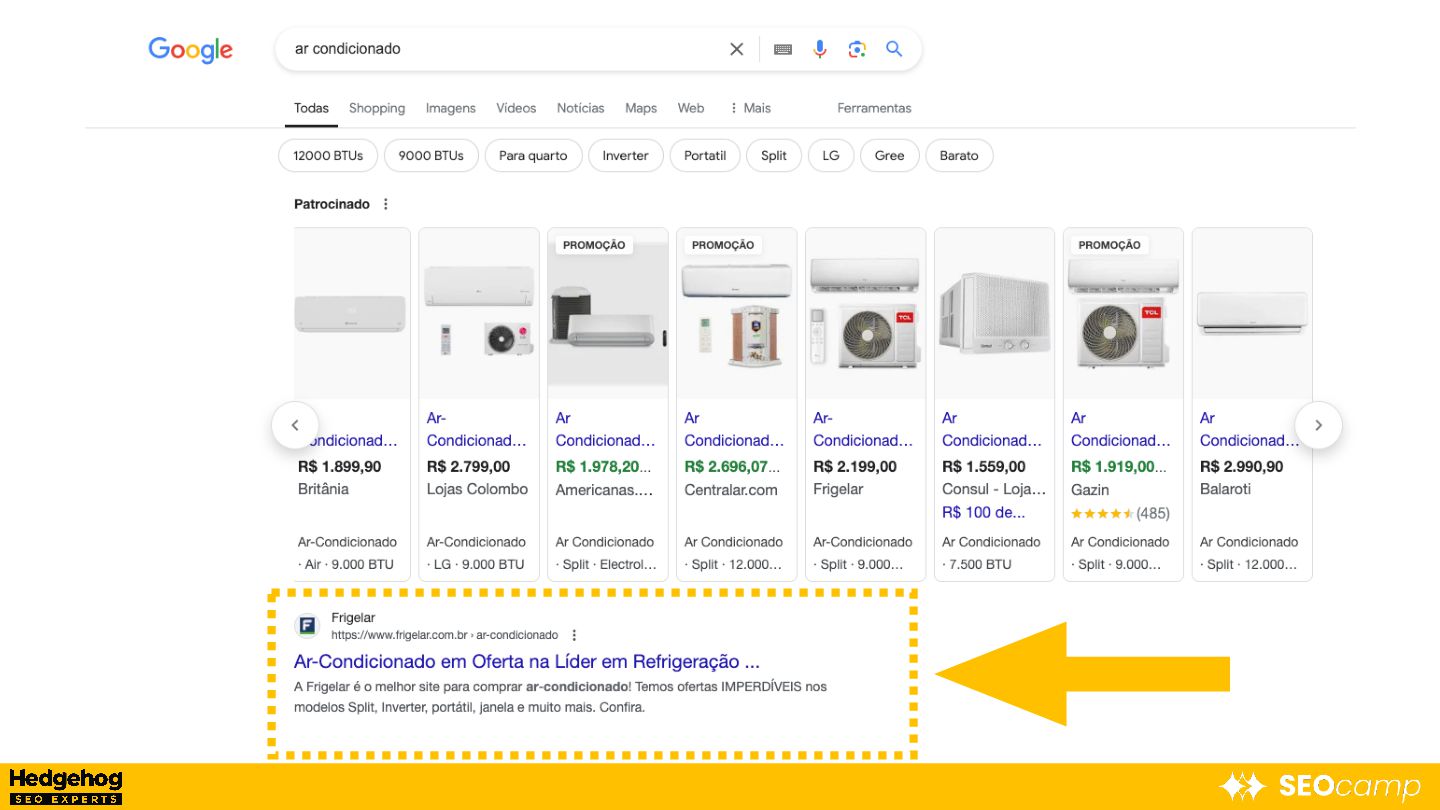Open the Ar-Condicionado em Oferta Frigelar result link
This screenshot has width=1440, height=810.
526,662
